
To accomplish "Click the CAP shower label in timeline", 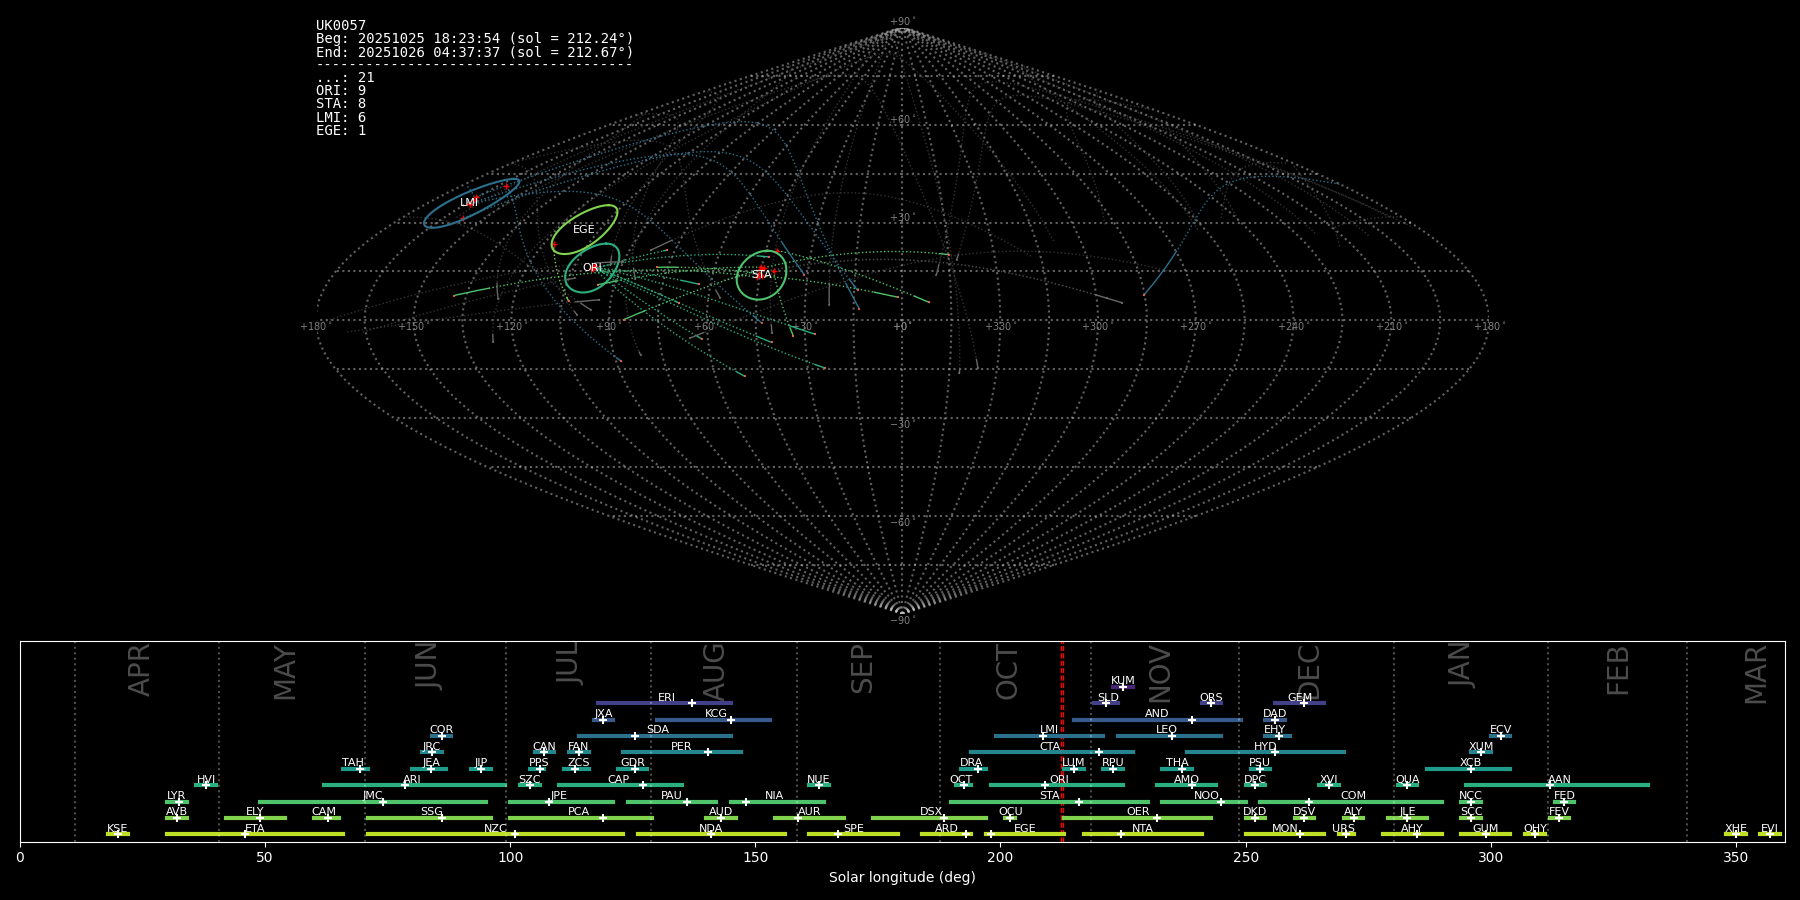I will [x=619, y=780].
